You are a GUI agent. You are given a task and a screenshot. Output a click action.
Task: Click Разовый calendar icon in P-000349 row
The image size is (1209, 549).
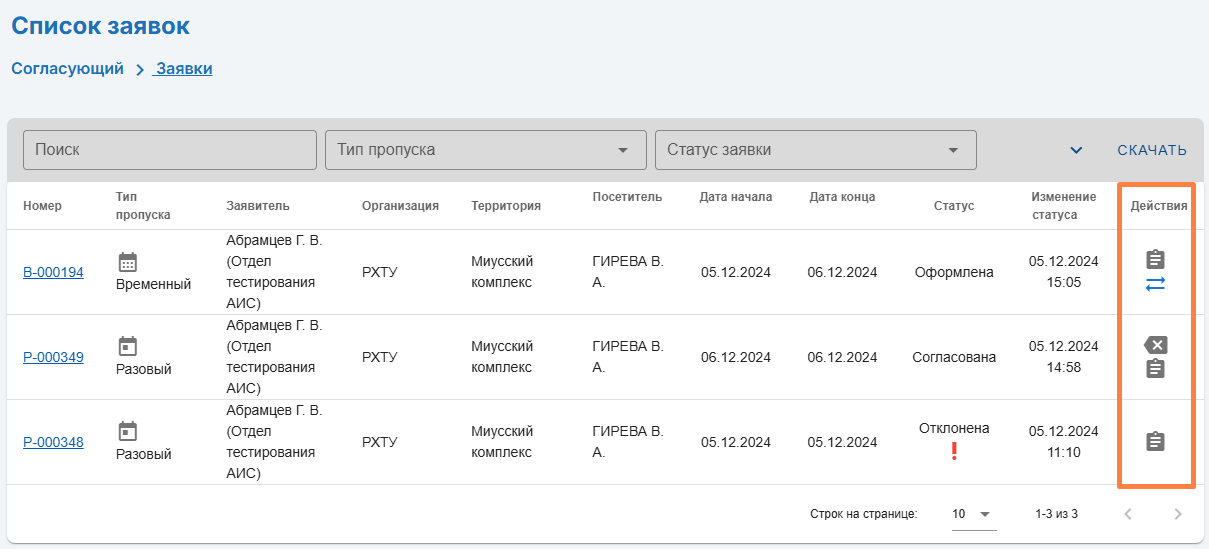(128, 347)
